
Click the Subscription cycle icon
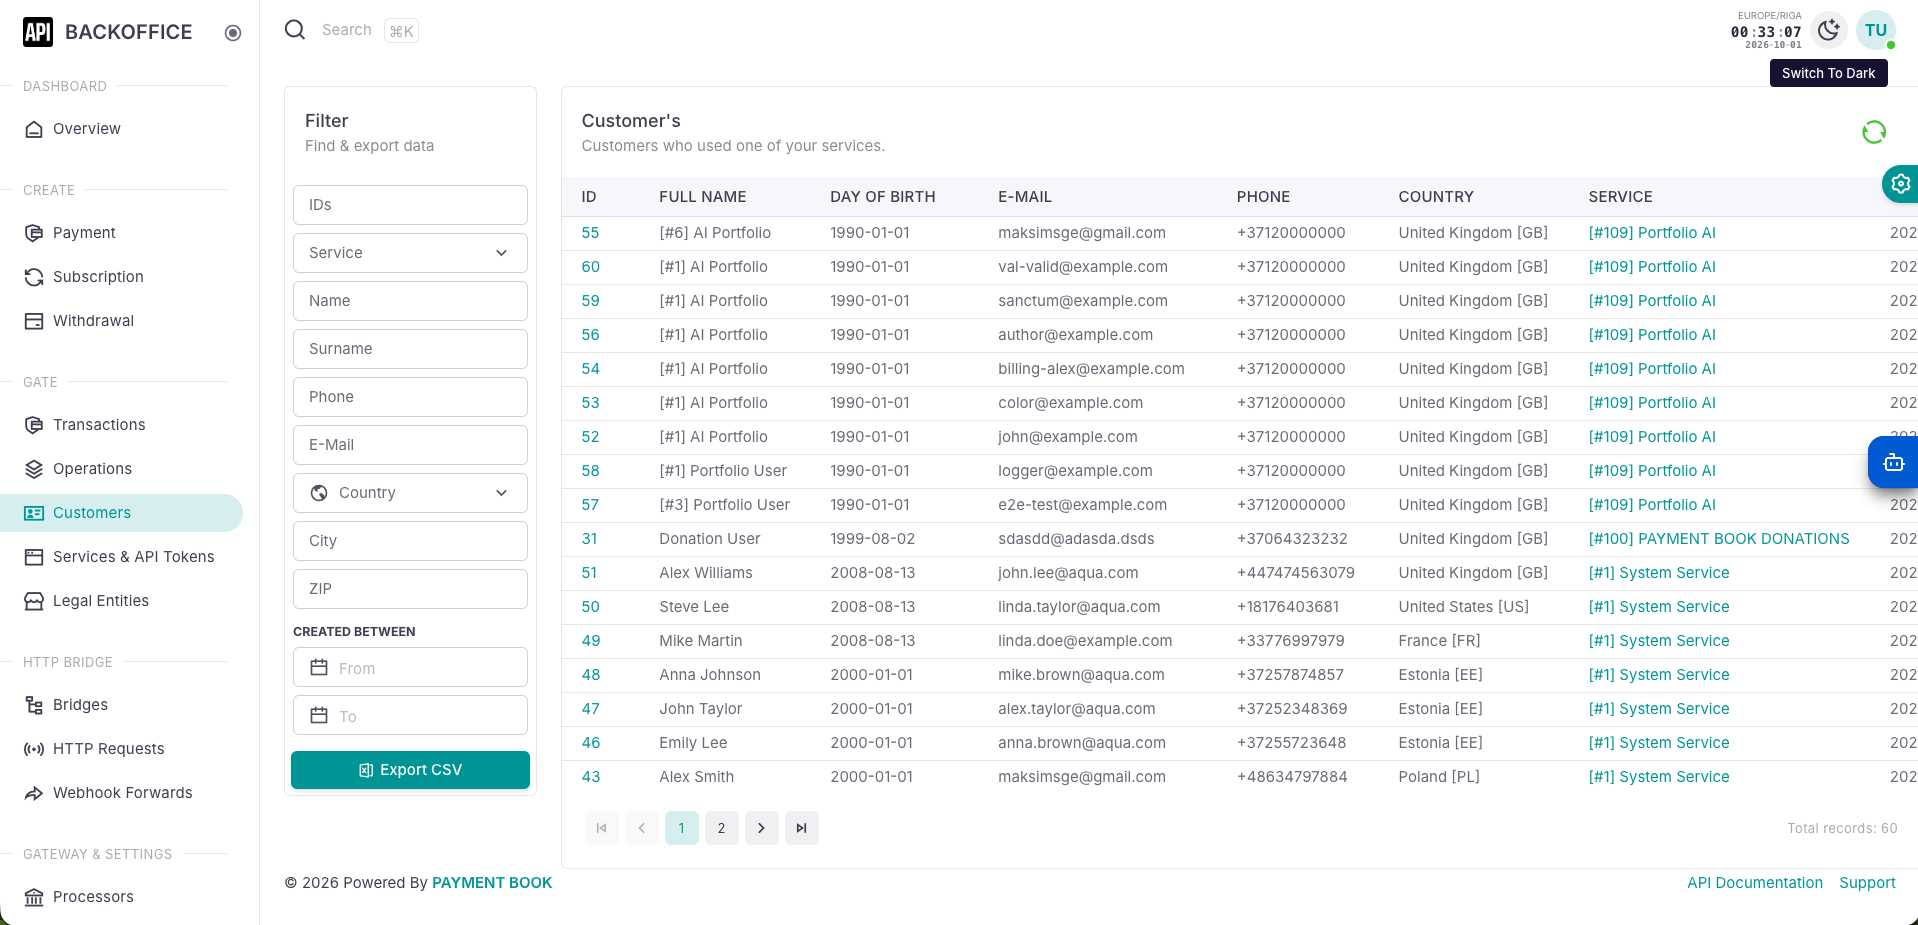[x=34, y=277]
